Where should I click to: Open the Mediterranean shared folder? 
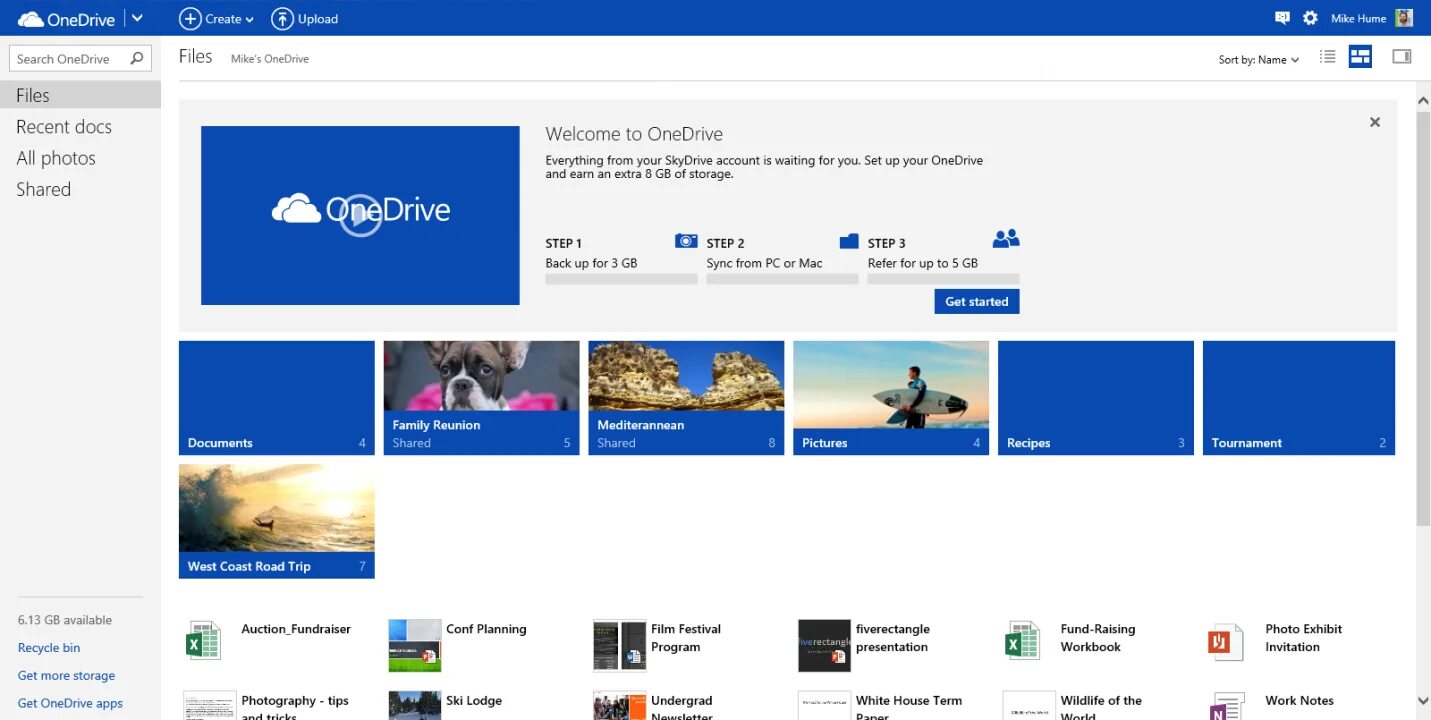pyautogui.click(x=686, y=398)
